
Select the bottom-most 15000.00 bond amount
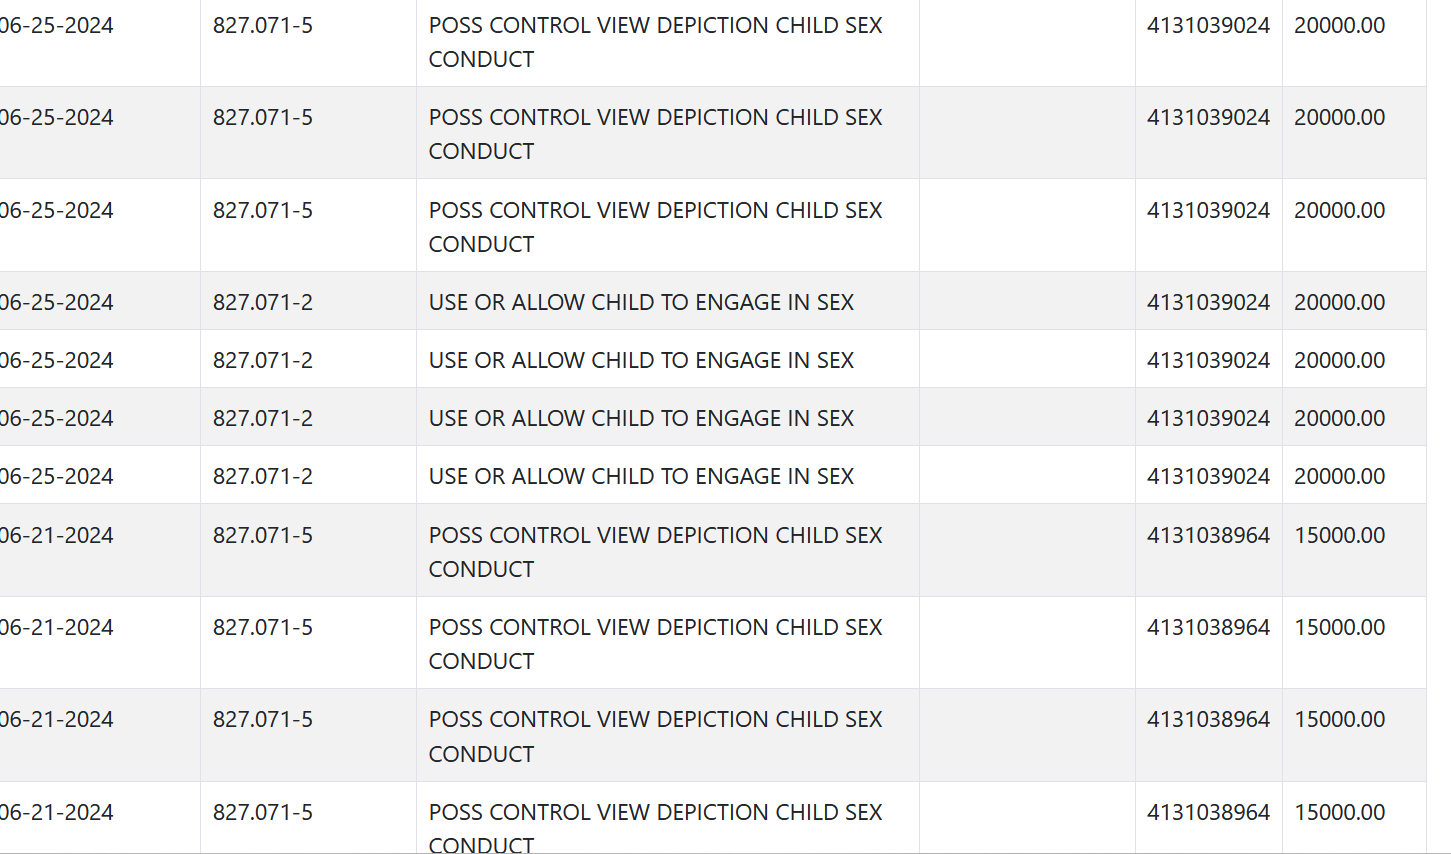pyautogui.click(x=1340, y=812)
